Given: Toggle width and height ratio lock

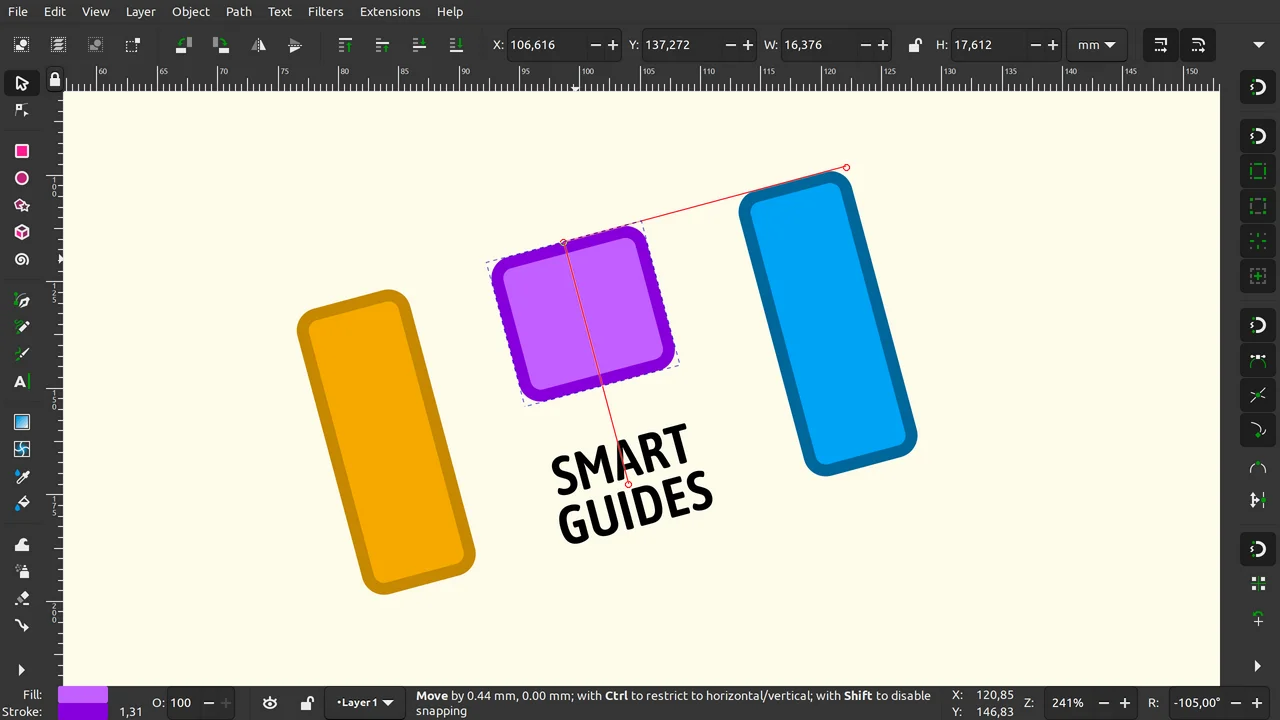Looking at the screenshot, I should click(x=914, y=45).
